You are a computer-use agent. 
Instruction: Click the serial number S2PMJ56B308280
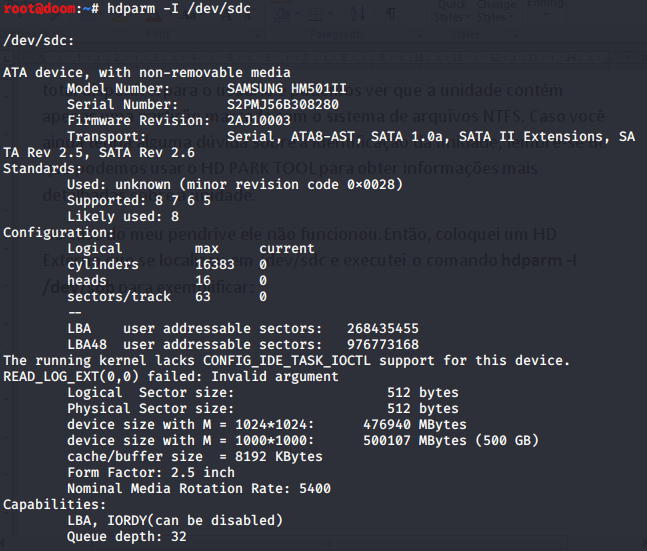[x=283, y=104]
